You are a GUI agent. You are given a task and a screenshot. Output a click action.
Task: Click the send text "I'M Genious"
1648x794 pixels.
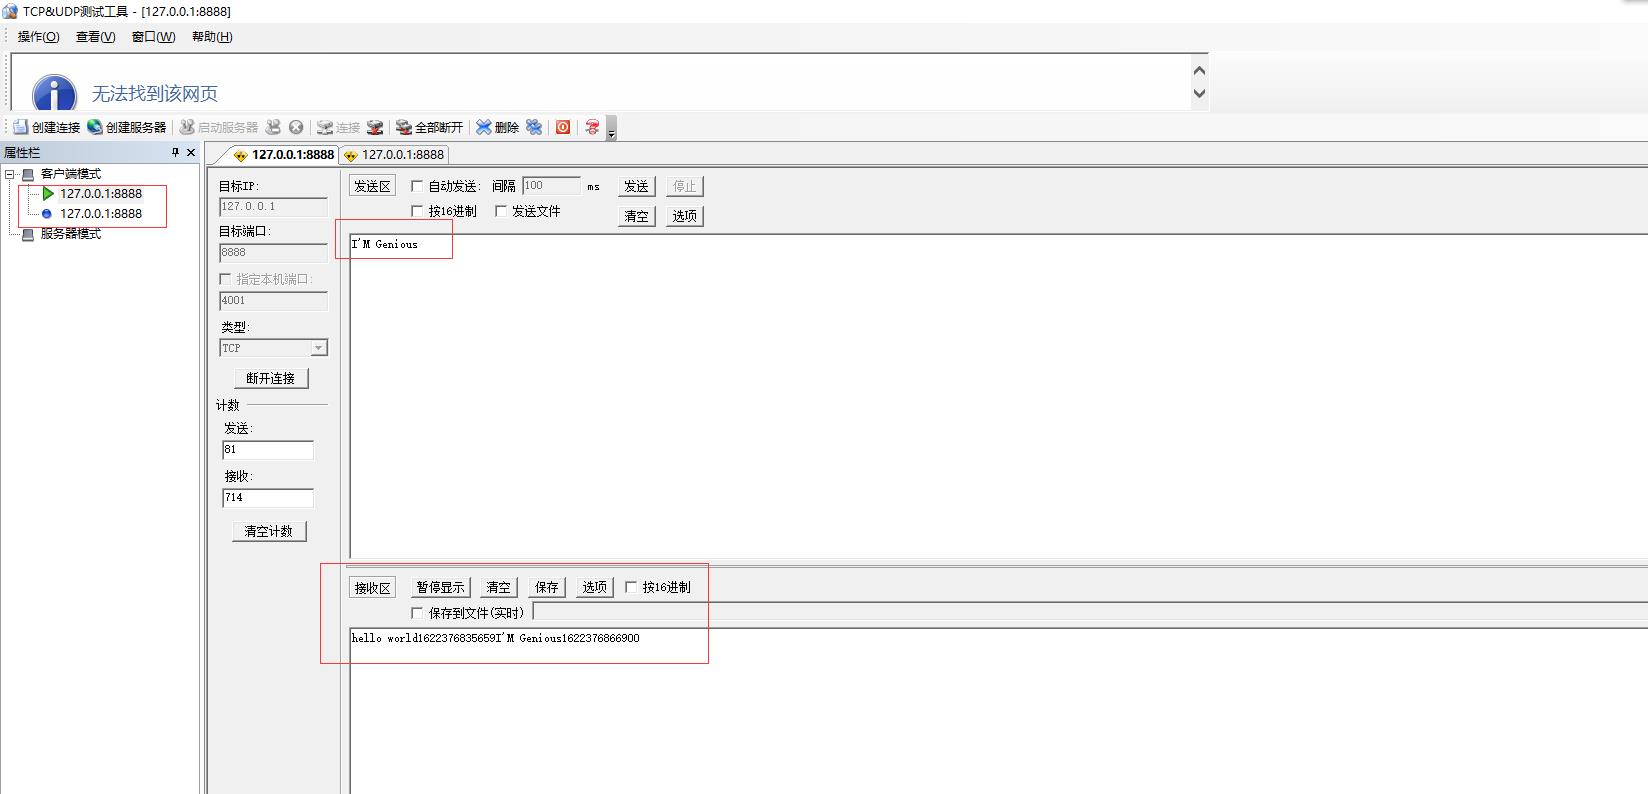pos(385,244)
